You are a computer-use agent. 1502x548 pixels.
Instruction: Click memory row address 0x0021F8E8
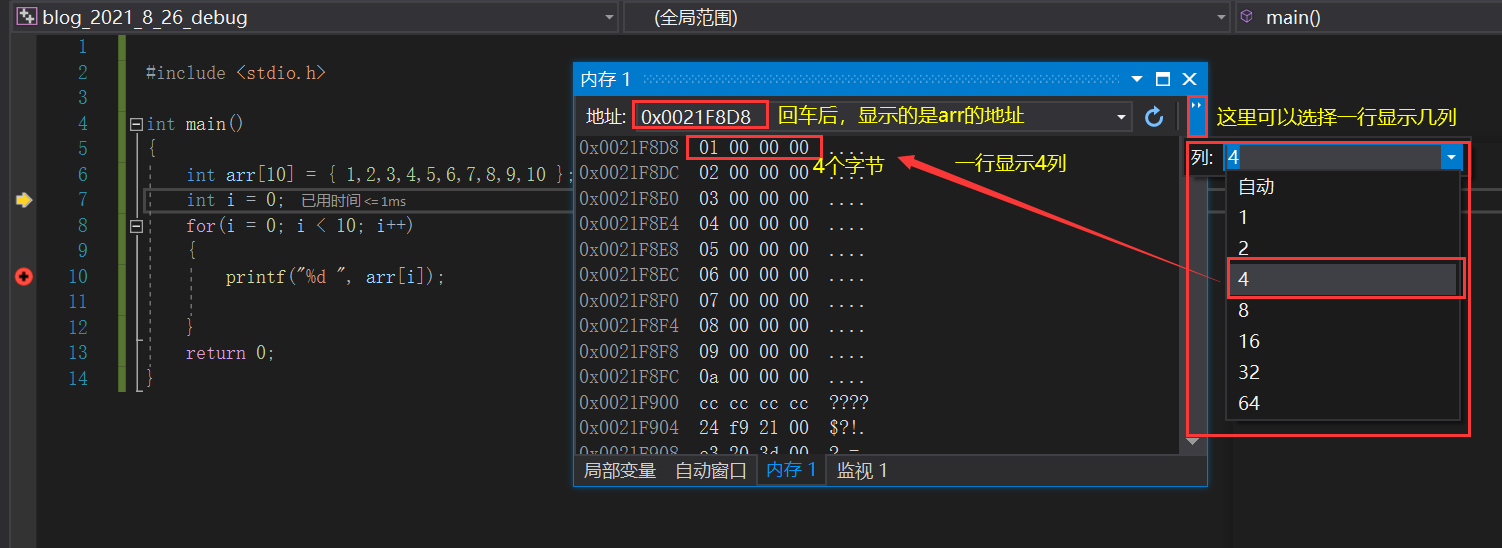629,250
